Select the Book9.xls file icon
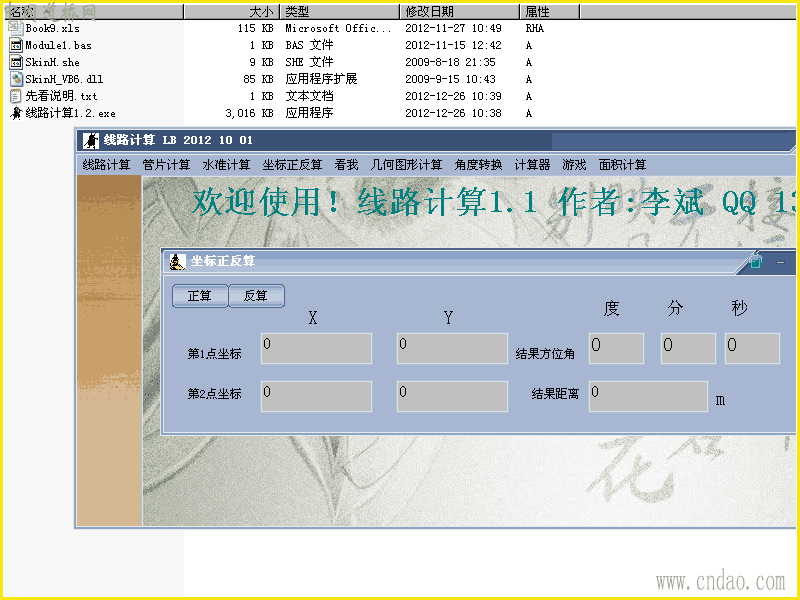This screenshot has height=600, width=800. (x=16, y=28)
